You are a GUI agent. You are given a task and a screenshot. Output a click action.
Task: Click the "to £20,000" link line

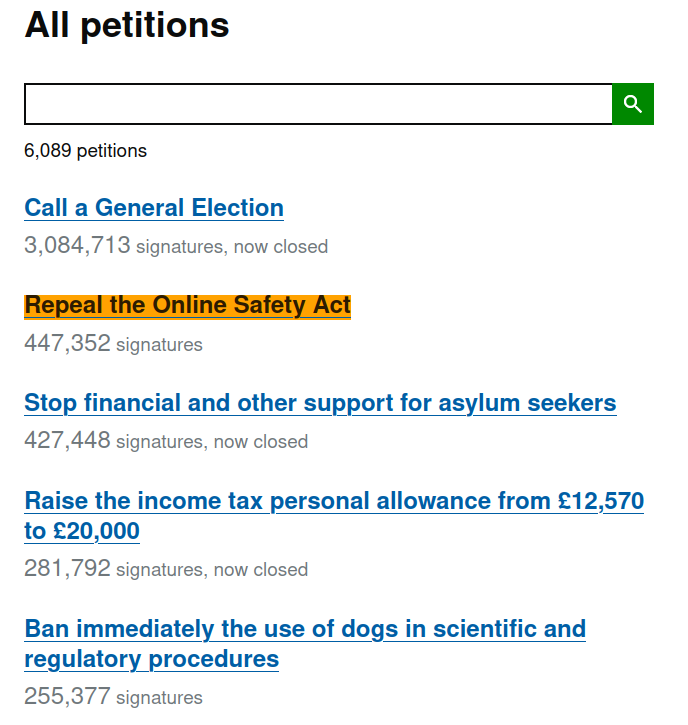pyautogui.click(x=82, y=531)
